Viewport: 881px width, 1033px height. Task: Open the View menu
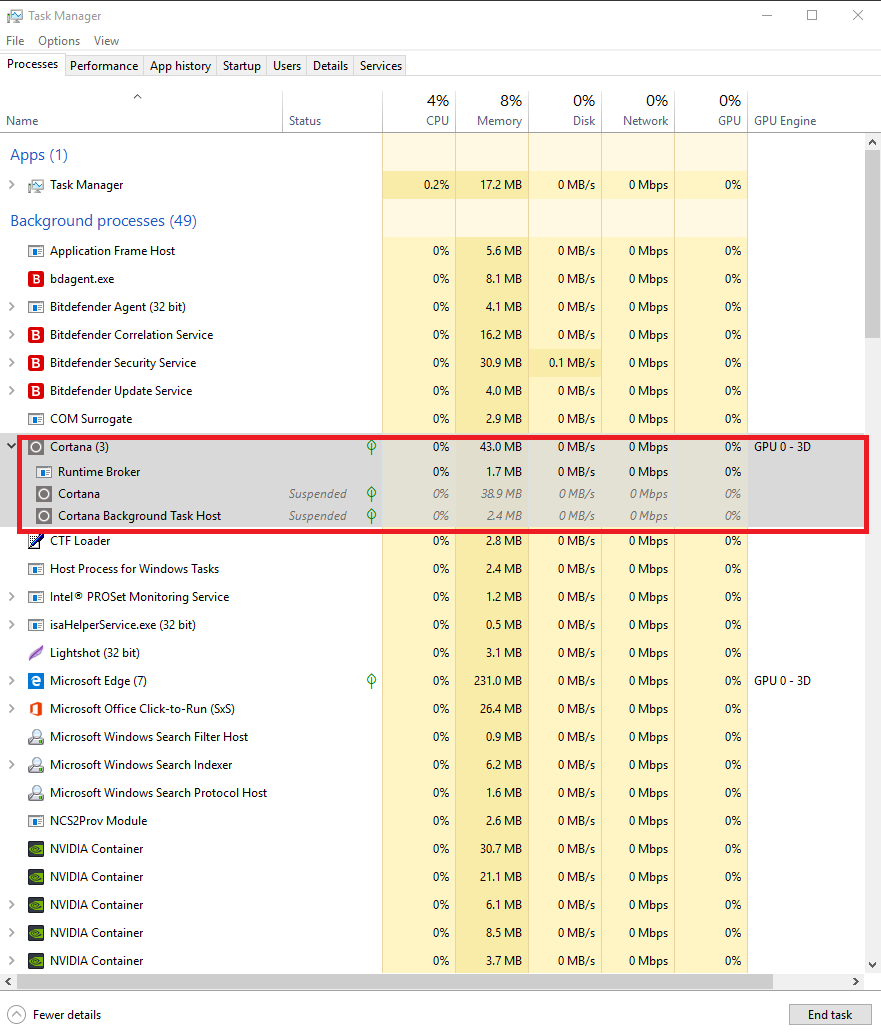[x=106, y=41]
